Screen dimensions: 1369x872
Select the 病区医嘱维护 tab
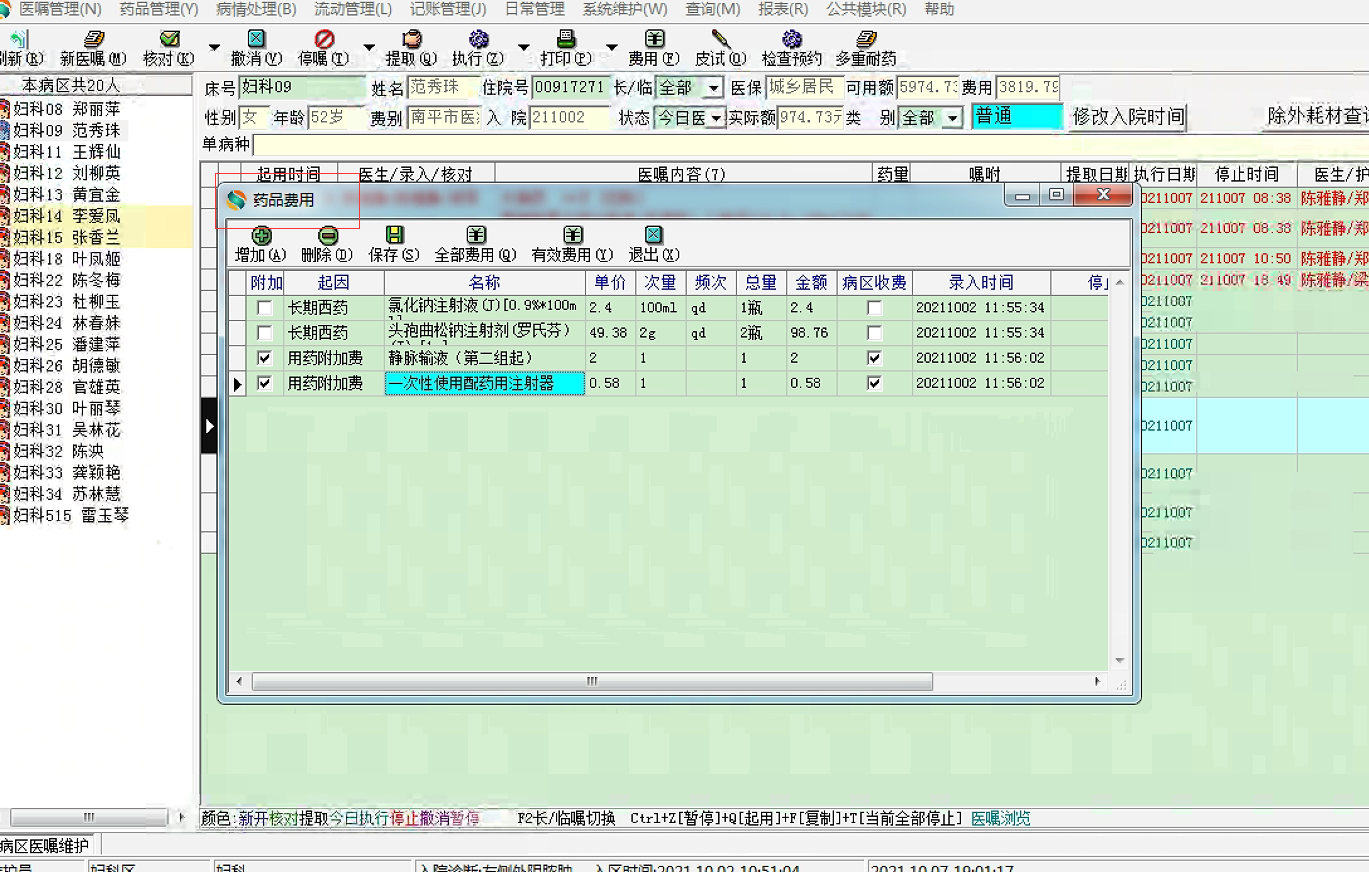click(45, 846)
